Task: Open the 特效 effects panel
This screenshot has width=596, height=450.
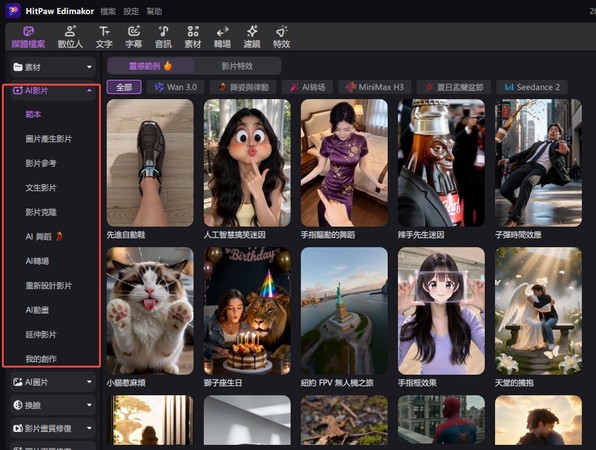Action: pyautogui.click(x=282, y=37)
